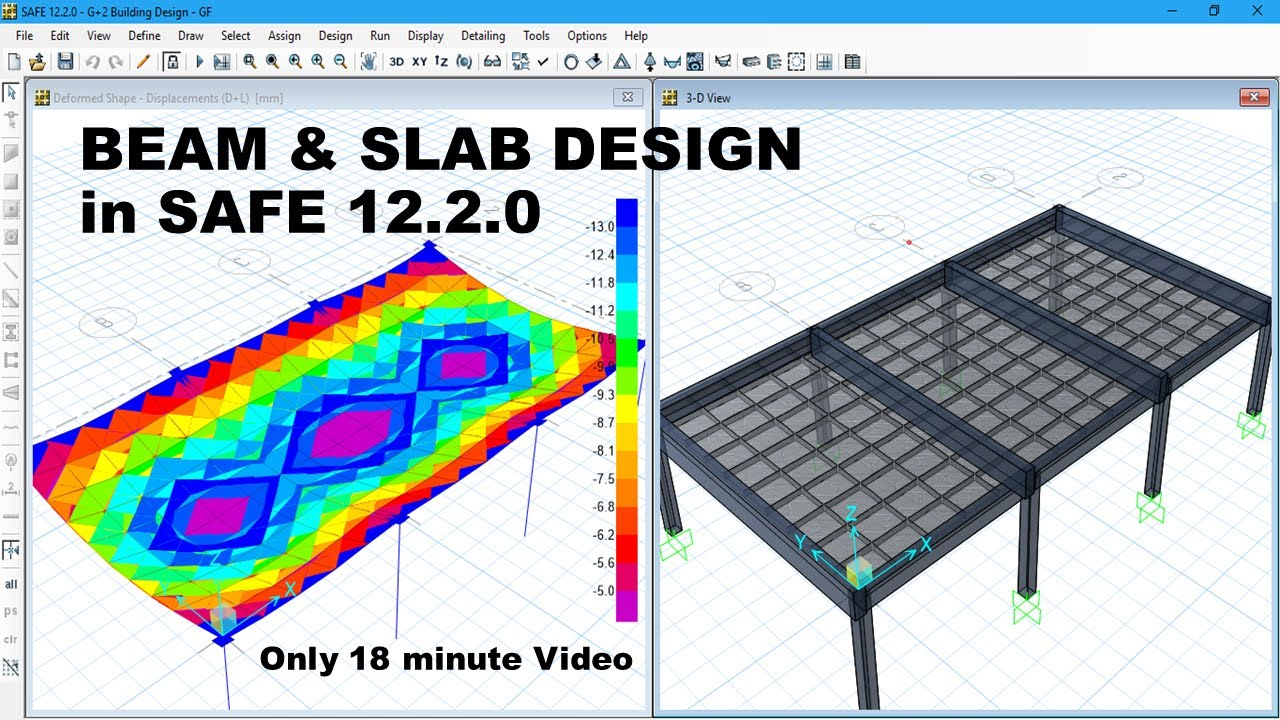Run the analysis with the play icon
Image resolution: width=1280 pixels, height=720 pixels.
[199, 62]
